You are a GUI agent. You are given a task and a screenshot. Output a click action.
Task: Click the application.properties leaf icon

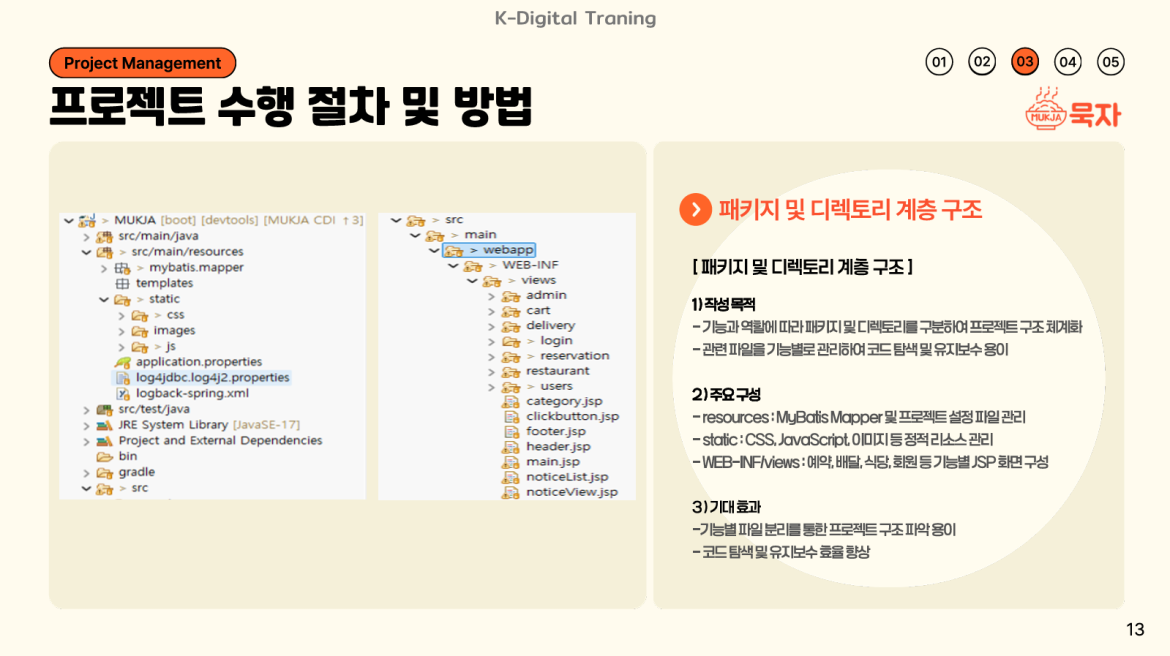pos(122,362)
